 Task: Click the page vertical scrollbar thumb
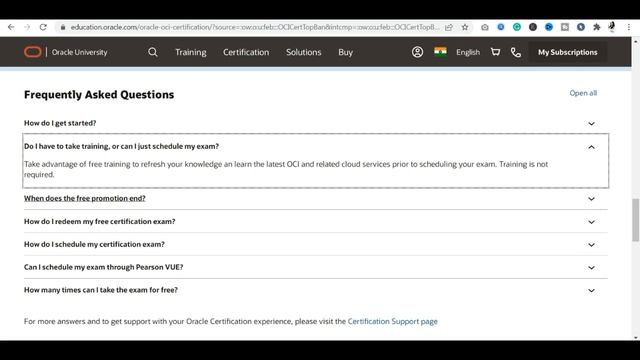tap(636, 220)
